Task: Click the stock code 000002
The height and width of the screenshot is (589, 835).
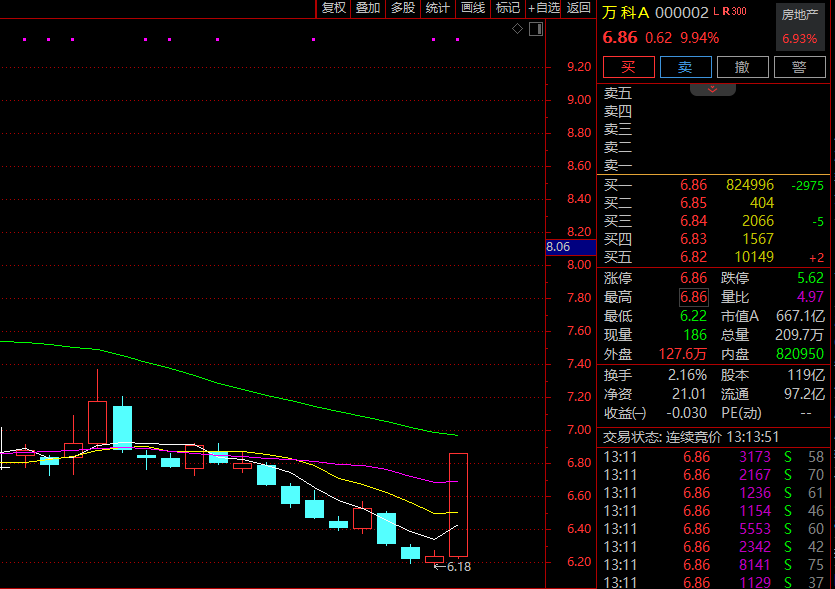Action: pos(682,13)
